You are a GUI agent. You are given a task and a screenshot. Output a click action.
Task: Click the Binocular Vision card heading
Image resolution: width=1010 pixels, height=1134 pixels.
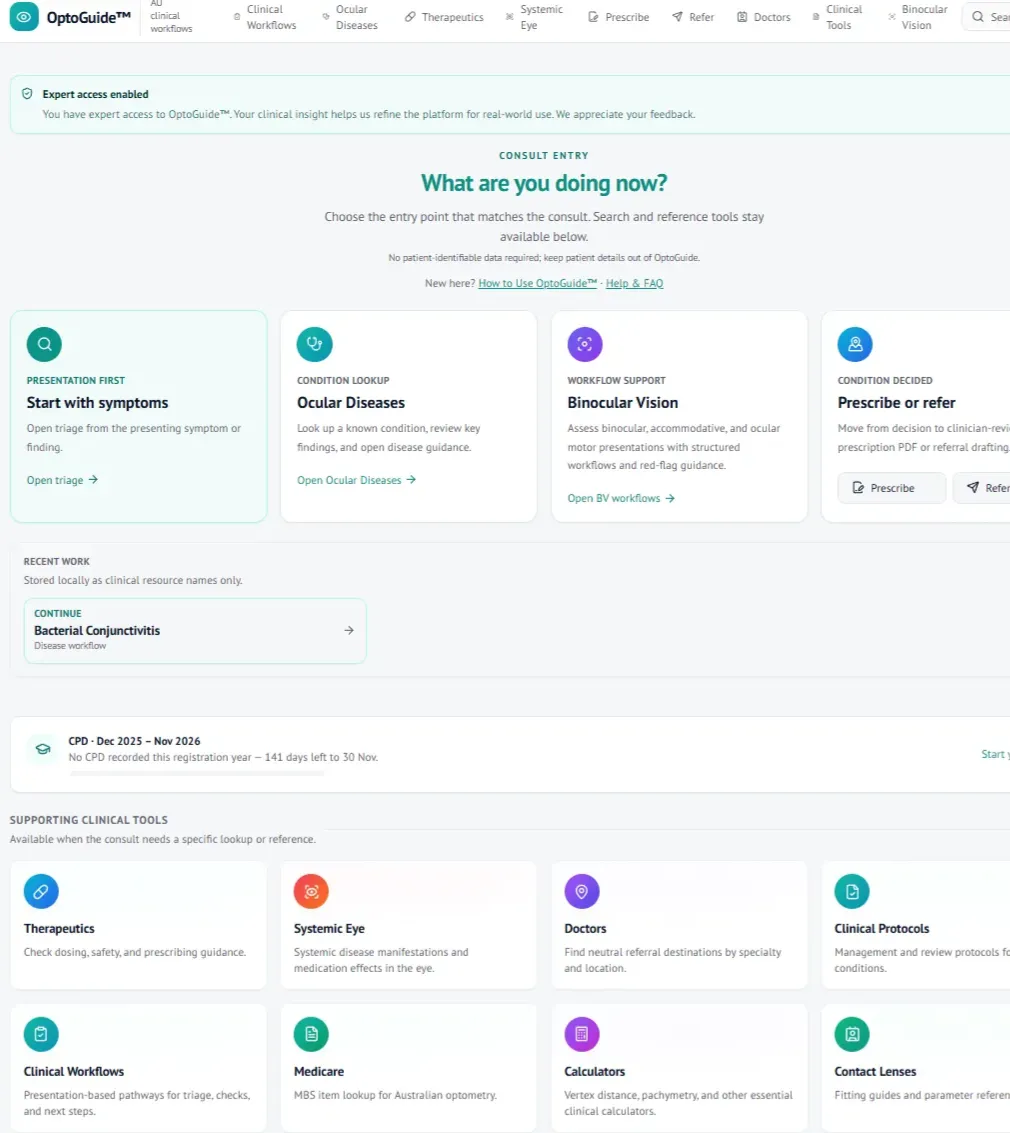[x=623, y=403]
